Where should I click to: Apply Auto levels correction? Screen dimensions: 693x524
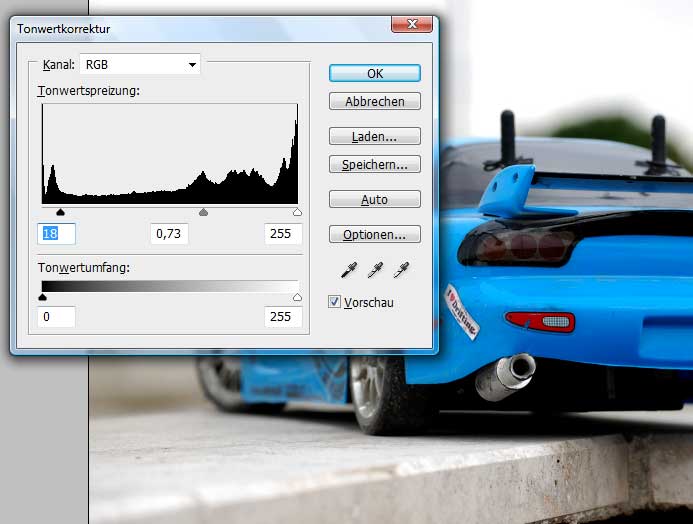coord(374,199)
